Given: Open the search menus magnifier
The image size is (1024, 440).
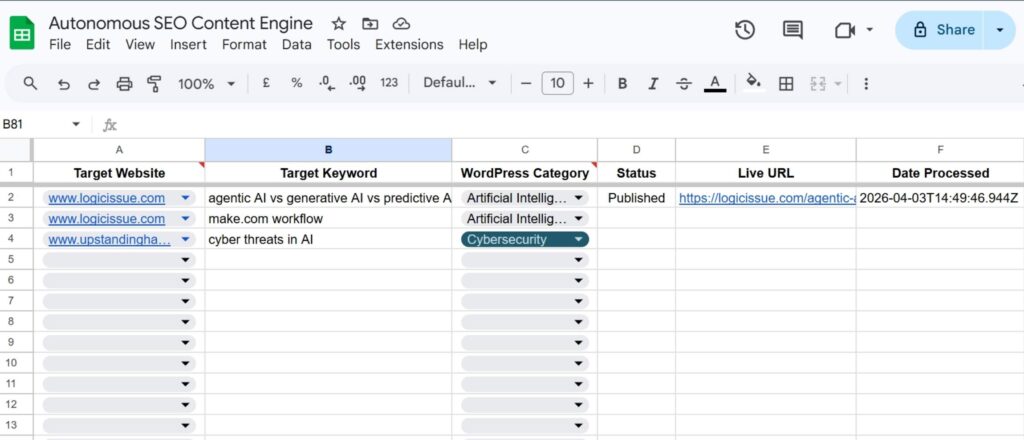Looking at the screenshot, I should (30, 84).
